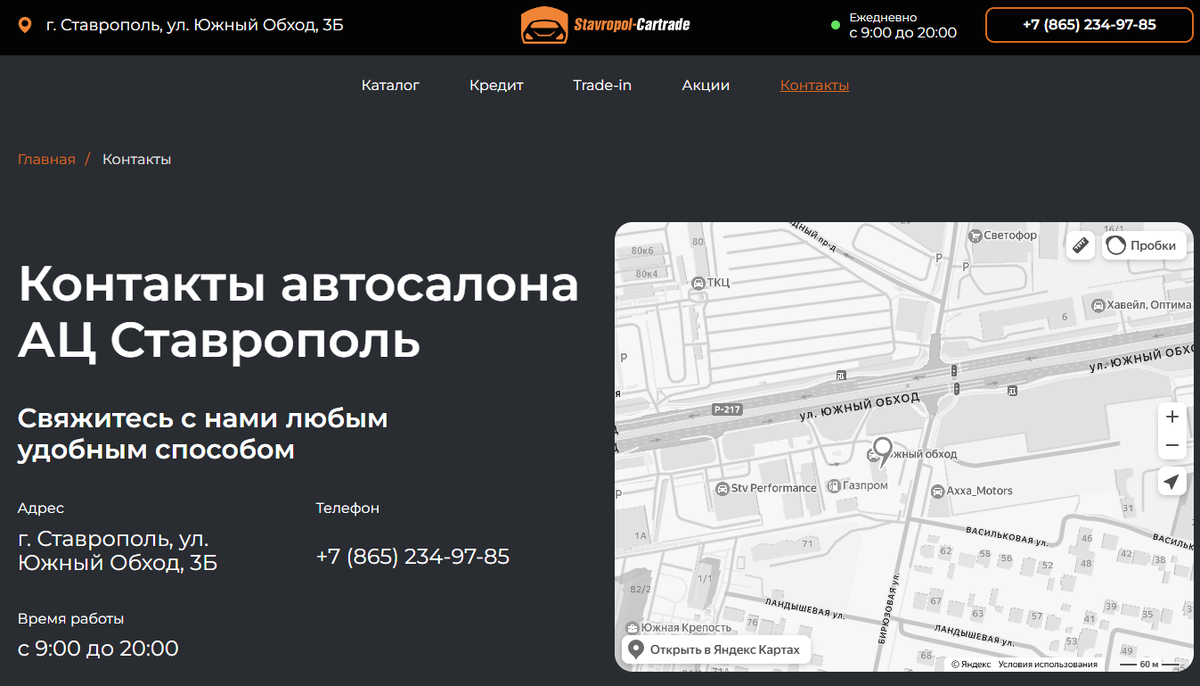The width and height of the screenshot is (1200, 686).
Task: Select the Axxa_Motors car icon
Action: (x=937, y=491)
